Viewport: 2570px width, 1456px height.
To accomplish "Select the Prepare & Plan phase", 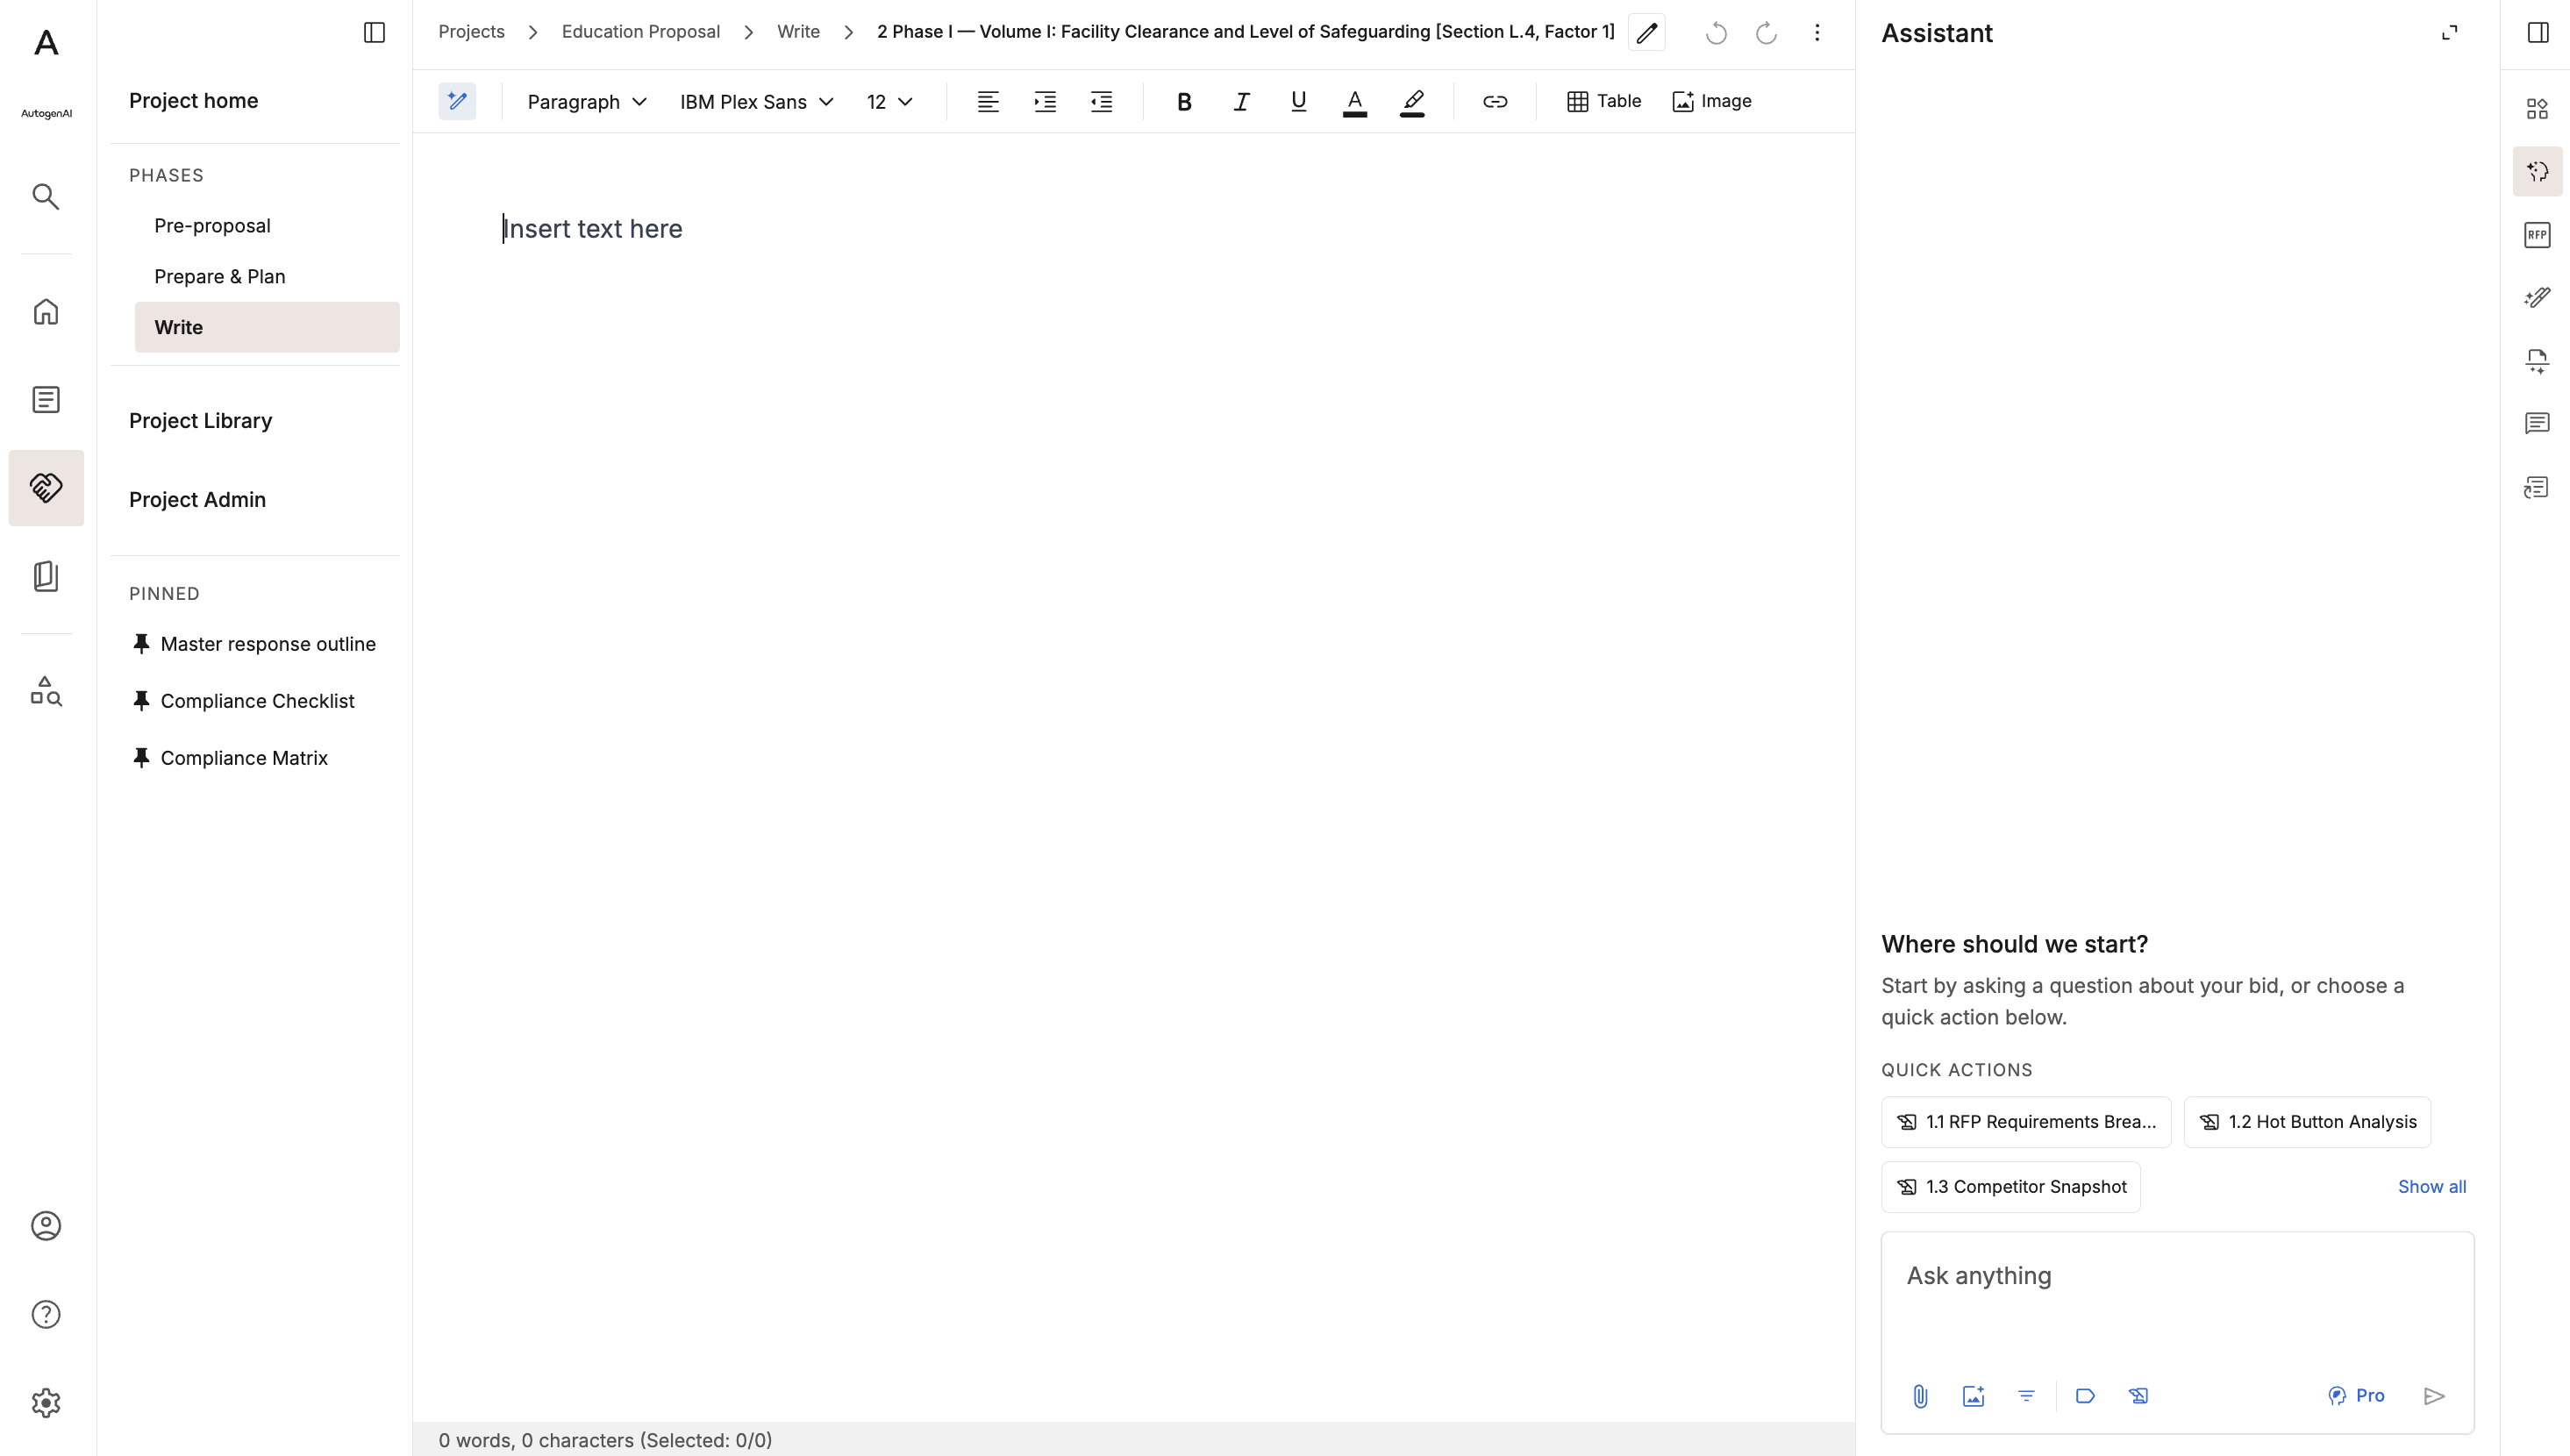I will click(x=266, y=276).
